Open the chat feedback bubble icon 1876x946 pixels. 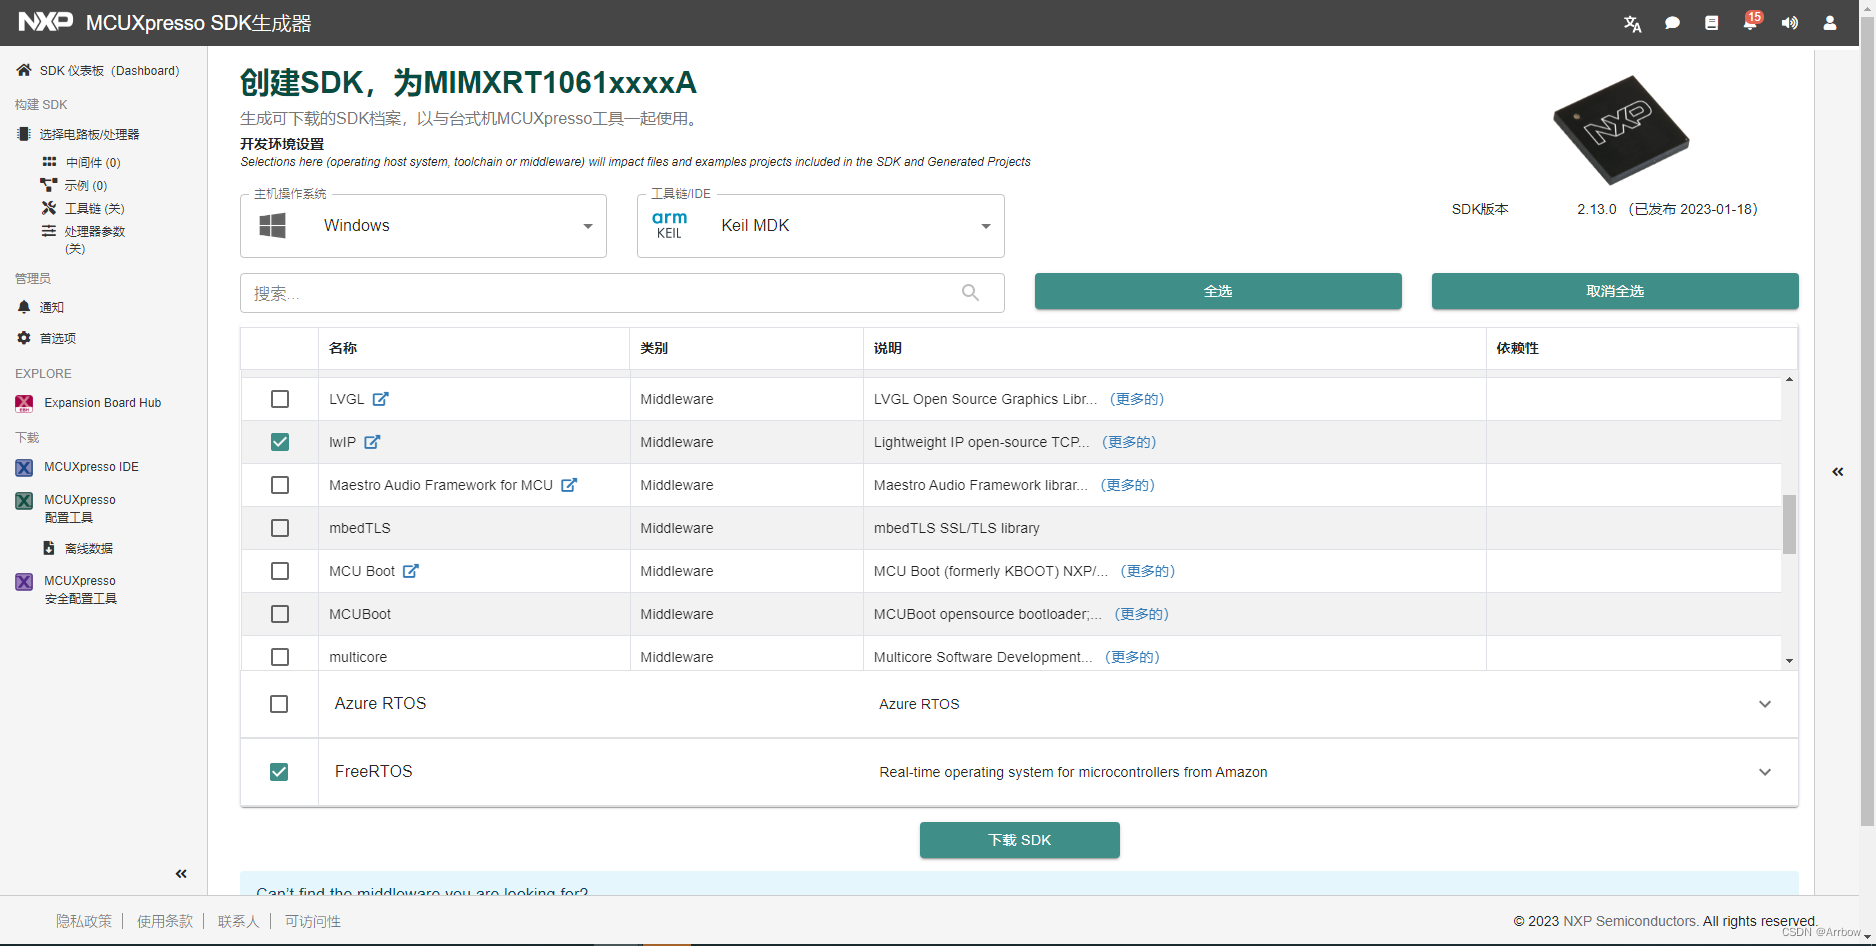click(x=1672, y=23)
